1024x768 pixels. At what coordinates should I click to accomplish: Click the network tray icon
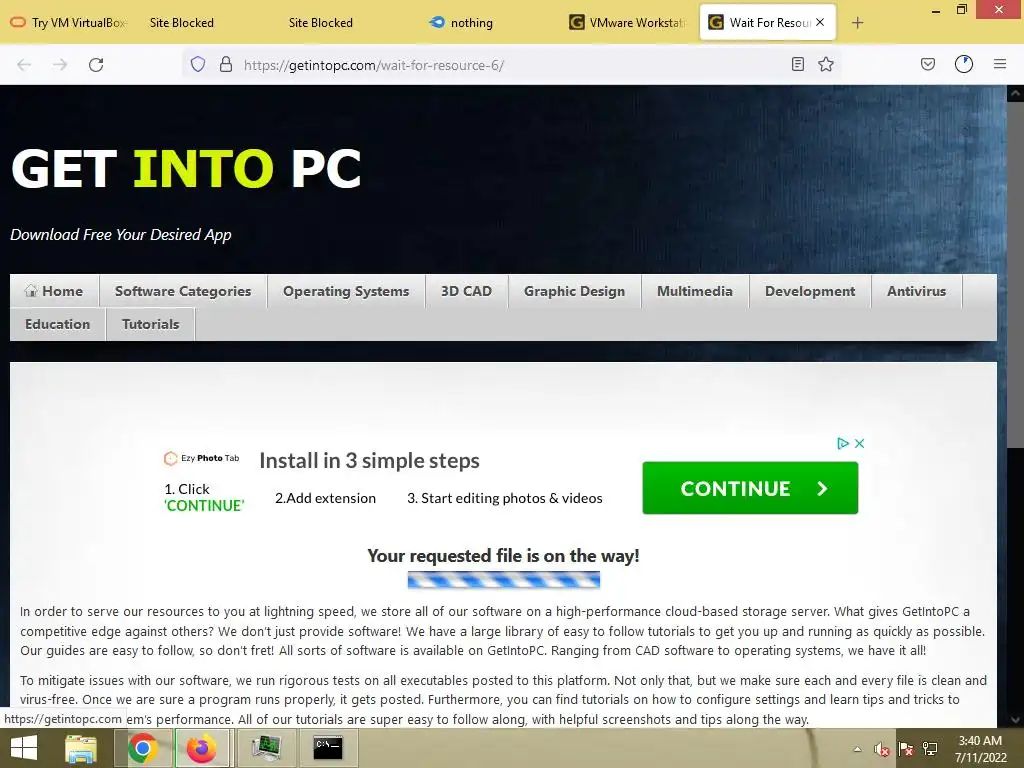(930, 749)
